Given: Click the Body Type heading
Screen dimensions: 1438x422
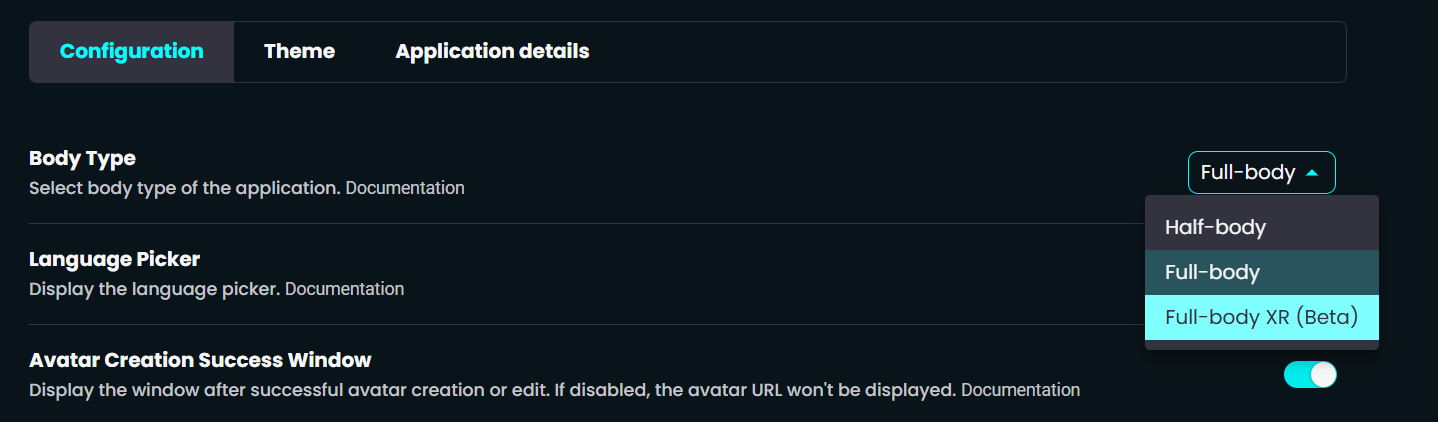Looking at the screenshot, I should pos(82,158).
